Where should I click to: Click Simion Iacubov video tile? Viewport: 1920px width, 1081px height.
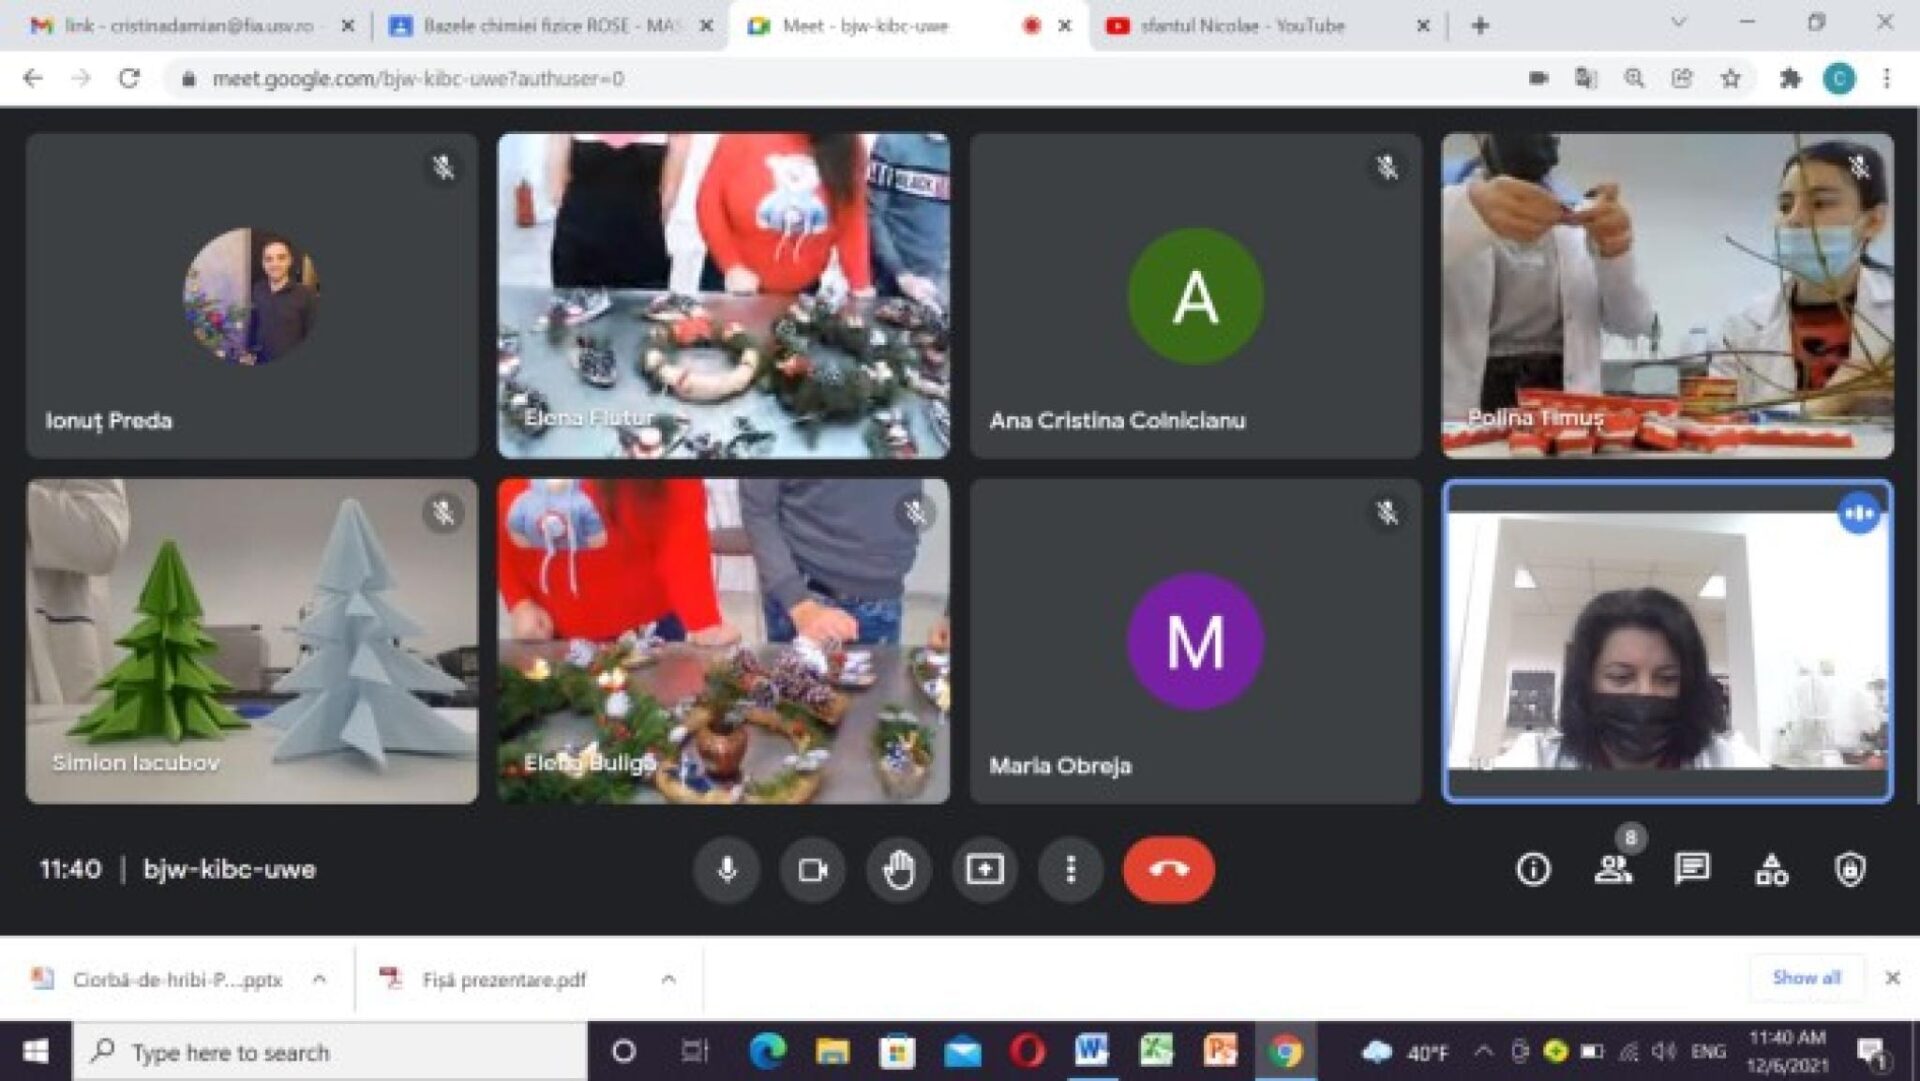252,640
